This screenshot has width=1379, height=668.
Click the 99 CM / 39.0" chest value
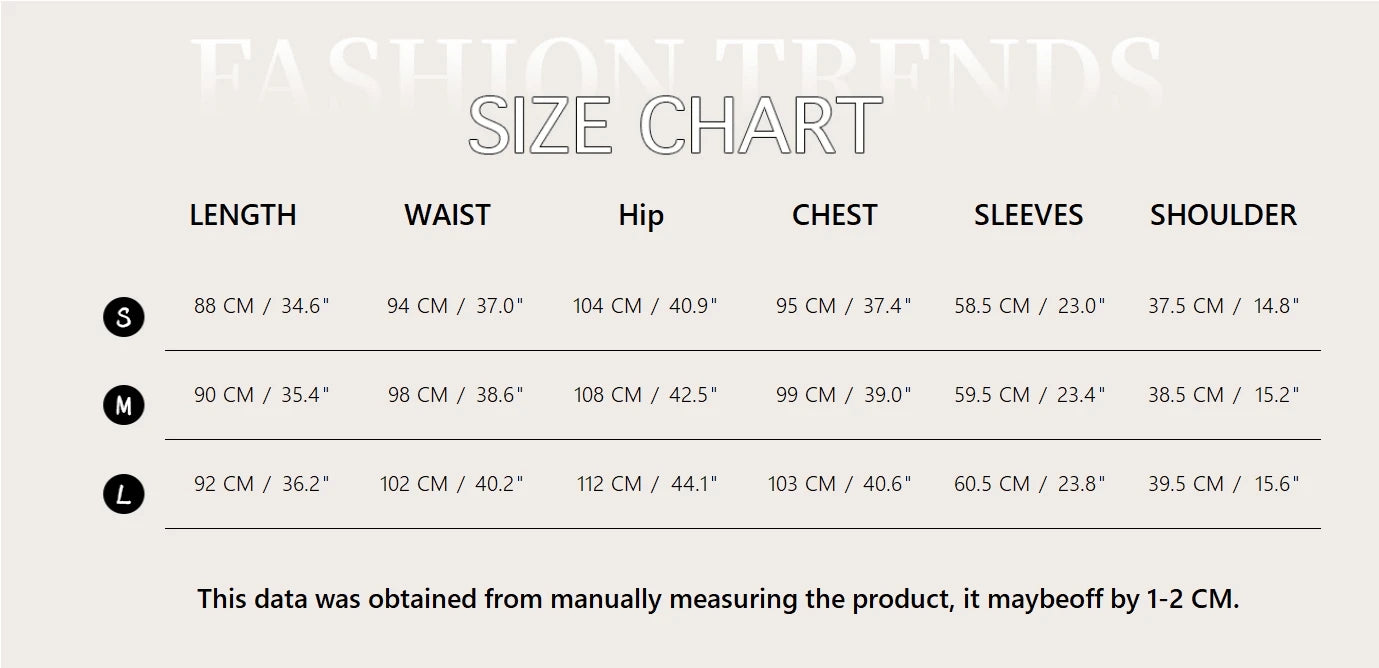[843, 395]
